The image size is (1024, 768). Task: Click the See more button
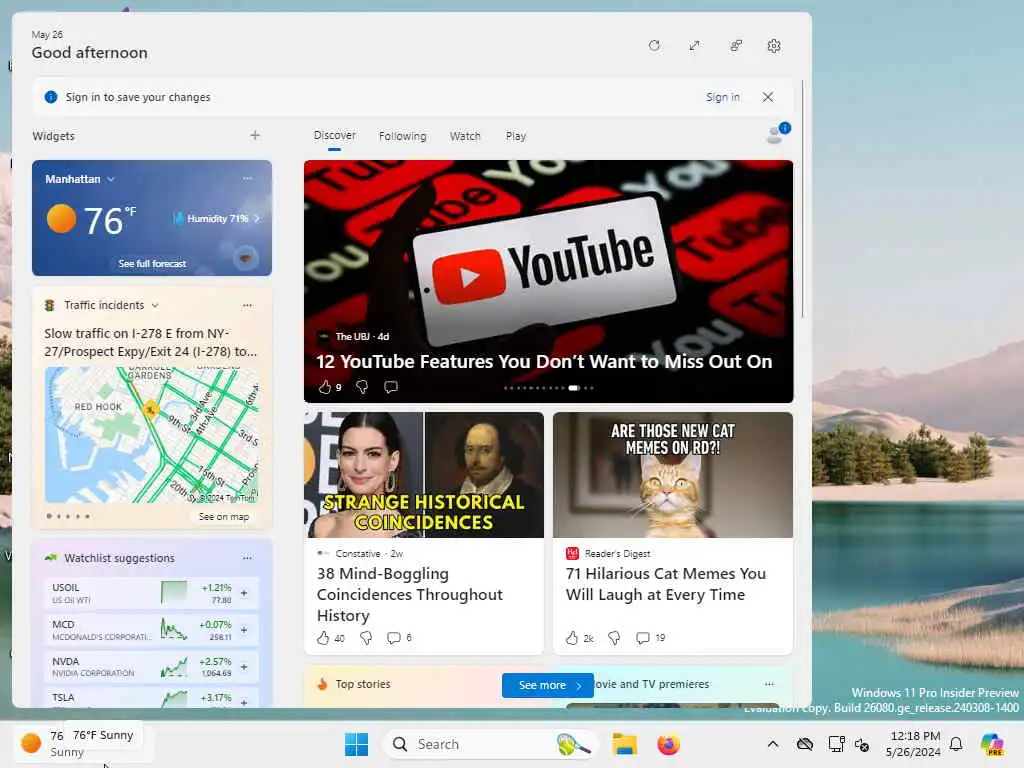coord(547,685)
